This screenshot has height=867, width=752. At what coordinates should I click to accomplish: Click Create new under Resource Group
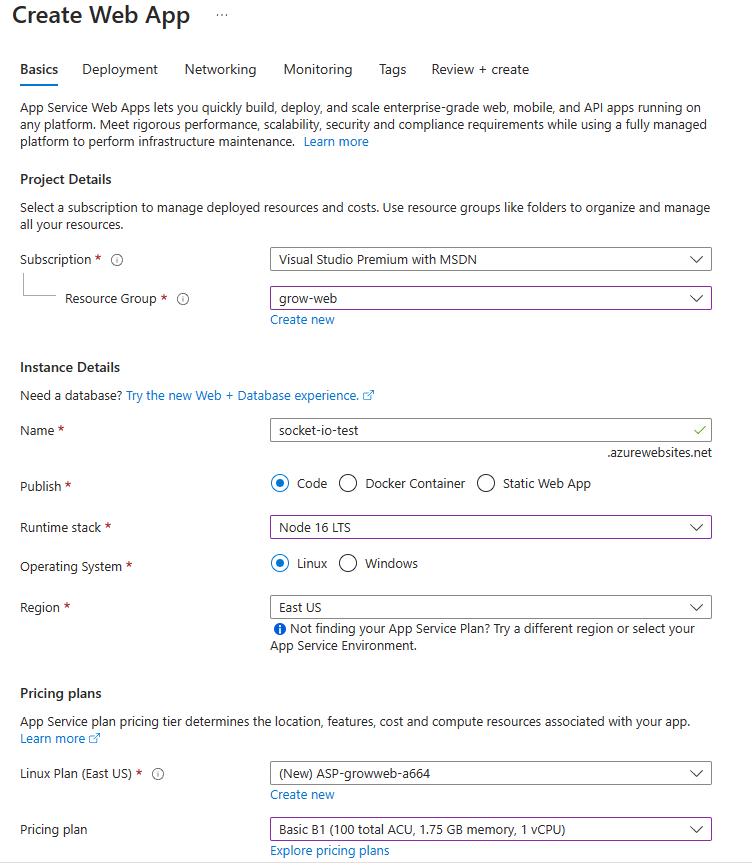tap(302, 320)
